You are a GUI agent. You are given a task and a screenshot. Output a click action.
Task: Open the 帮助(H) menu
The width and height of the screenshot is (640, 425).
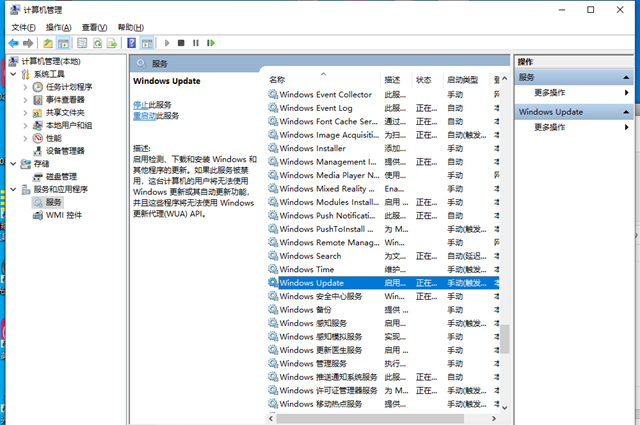131,27
